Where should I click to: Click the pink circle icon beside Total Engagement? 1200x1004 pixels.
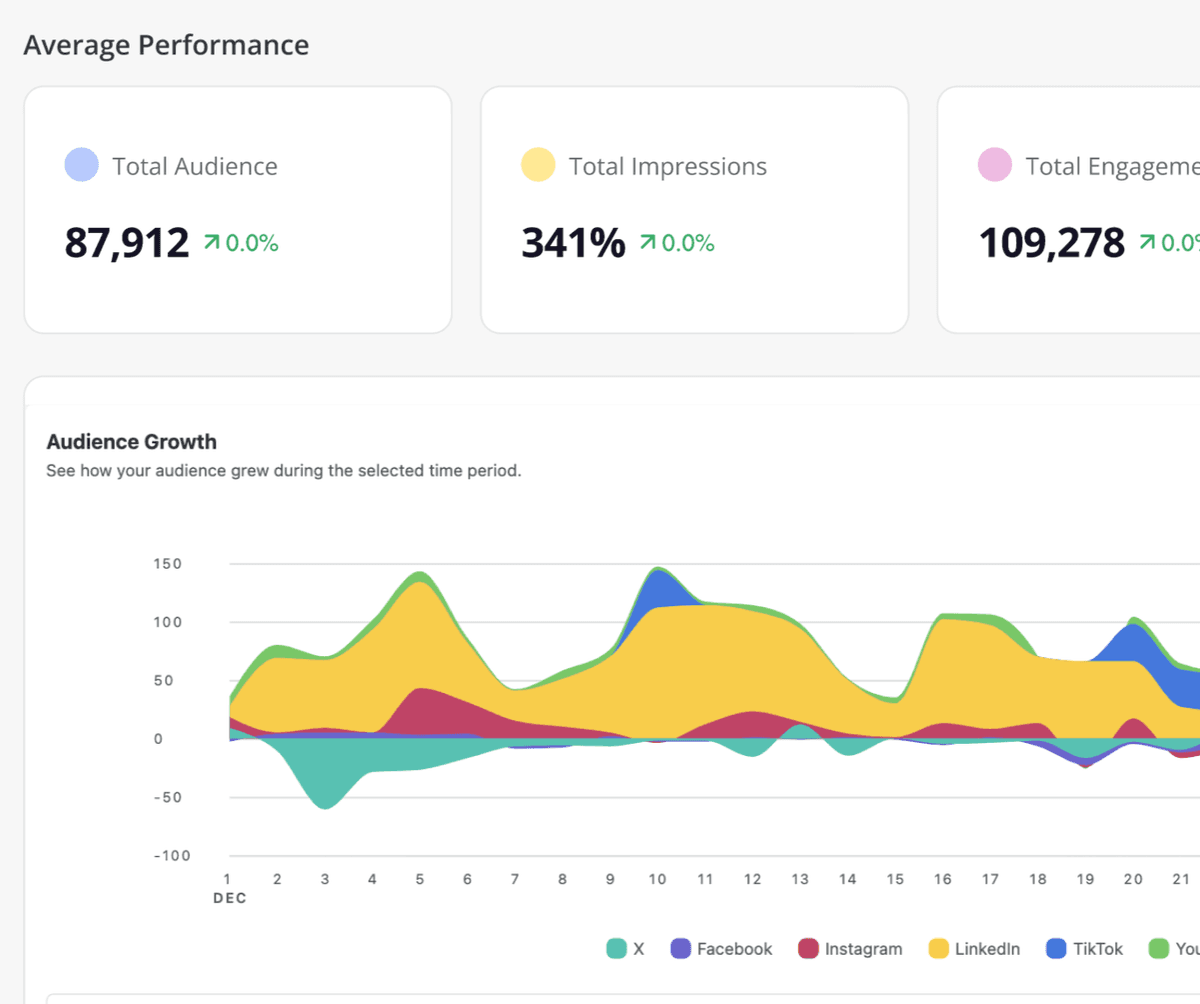[x=994, y=165]
